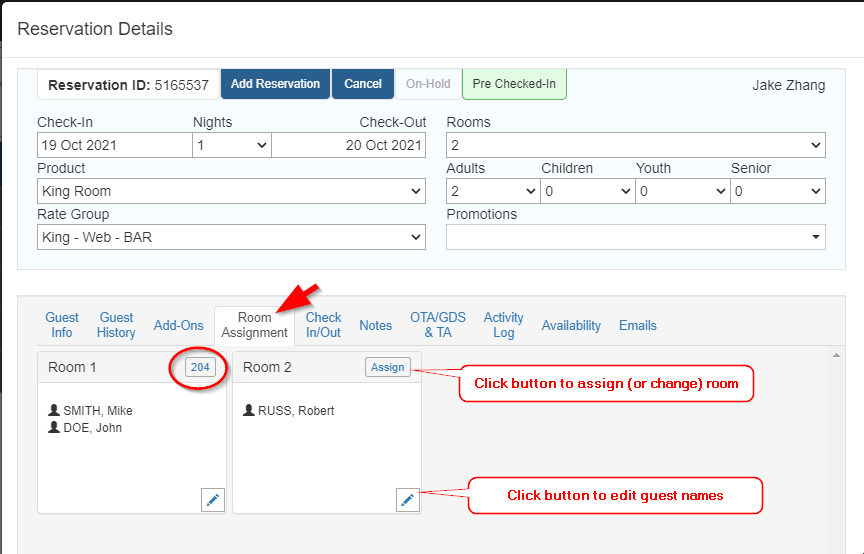Expand the Rooms count dropdown
This screenshot has width=864, height=554.
coord(635,145)
